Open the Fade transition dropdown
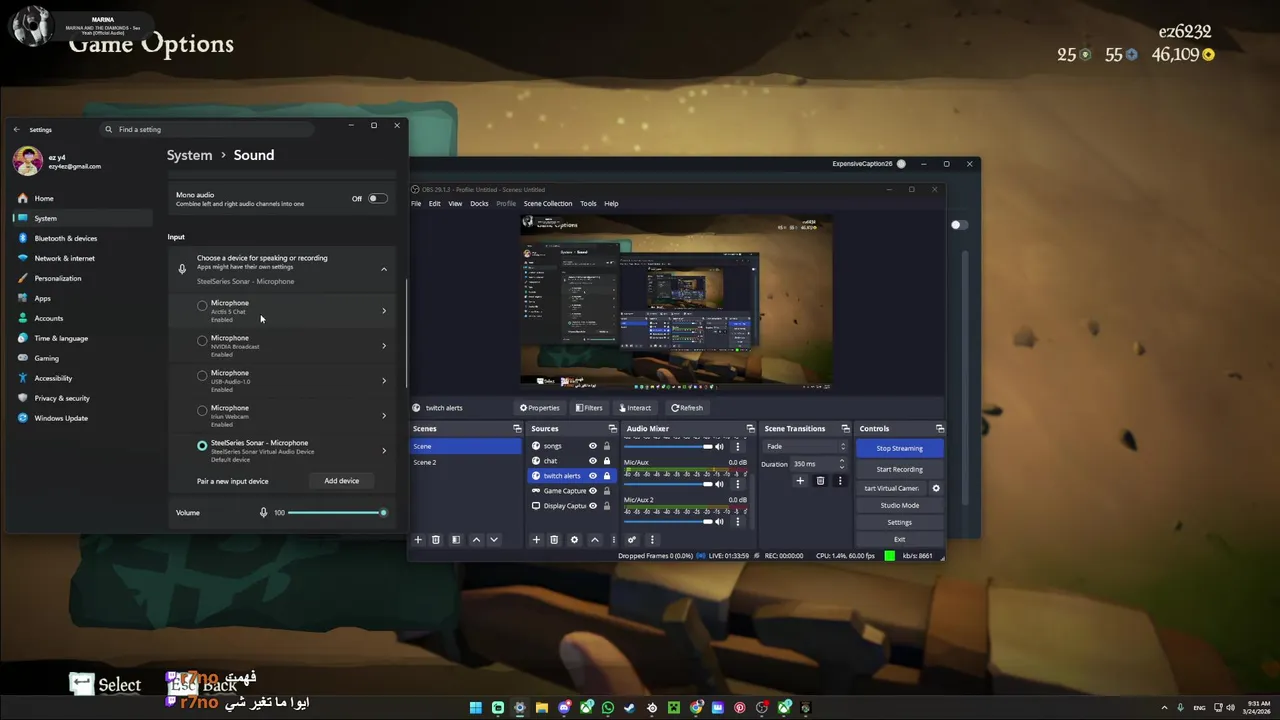This screenshot has width=1280, height=720. [x=805, y=447]
